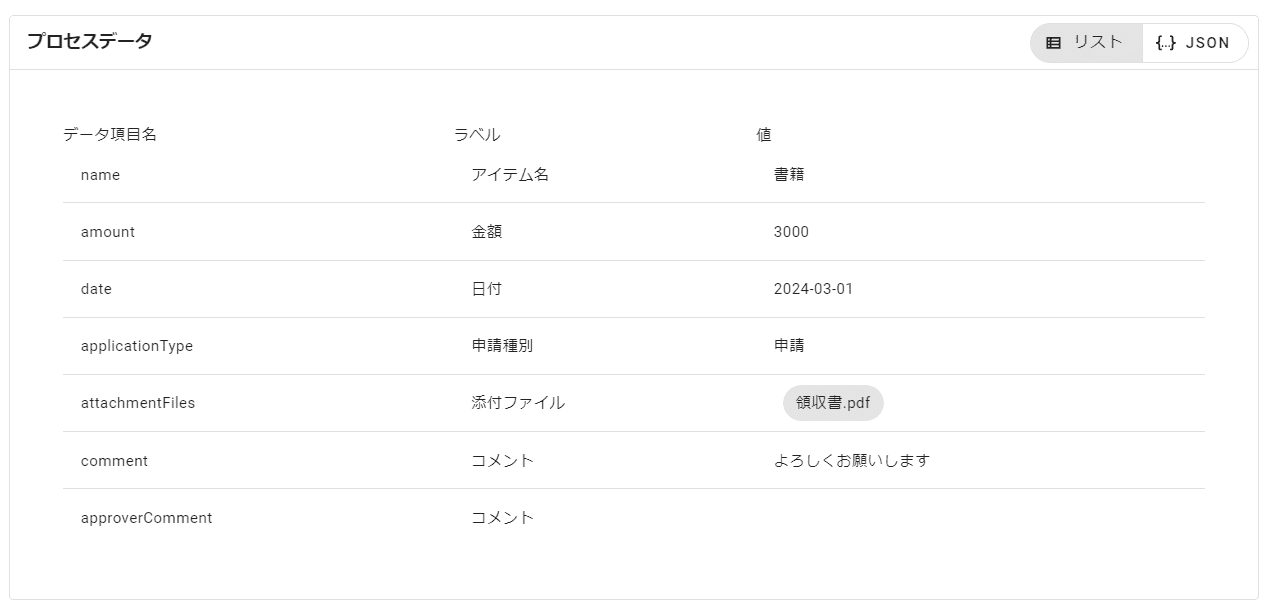
Task: Click the よろしくお願いします comment value
Action: pos(851,461)
